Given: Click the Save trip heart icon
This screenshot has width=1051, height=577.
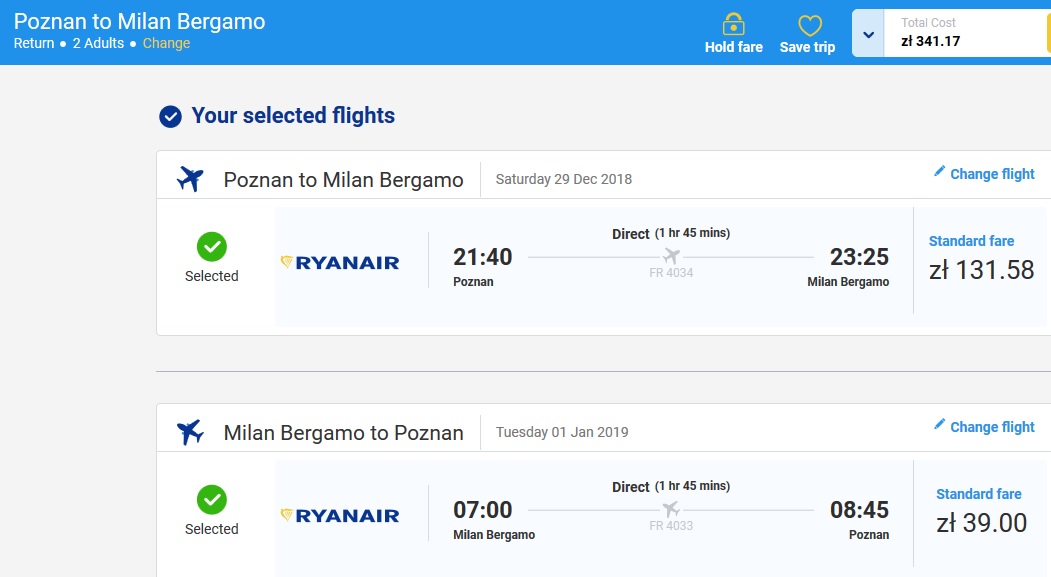Looking at the screenshot, I should [x=810, y=25].
